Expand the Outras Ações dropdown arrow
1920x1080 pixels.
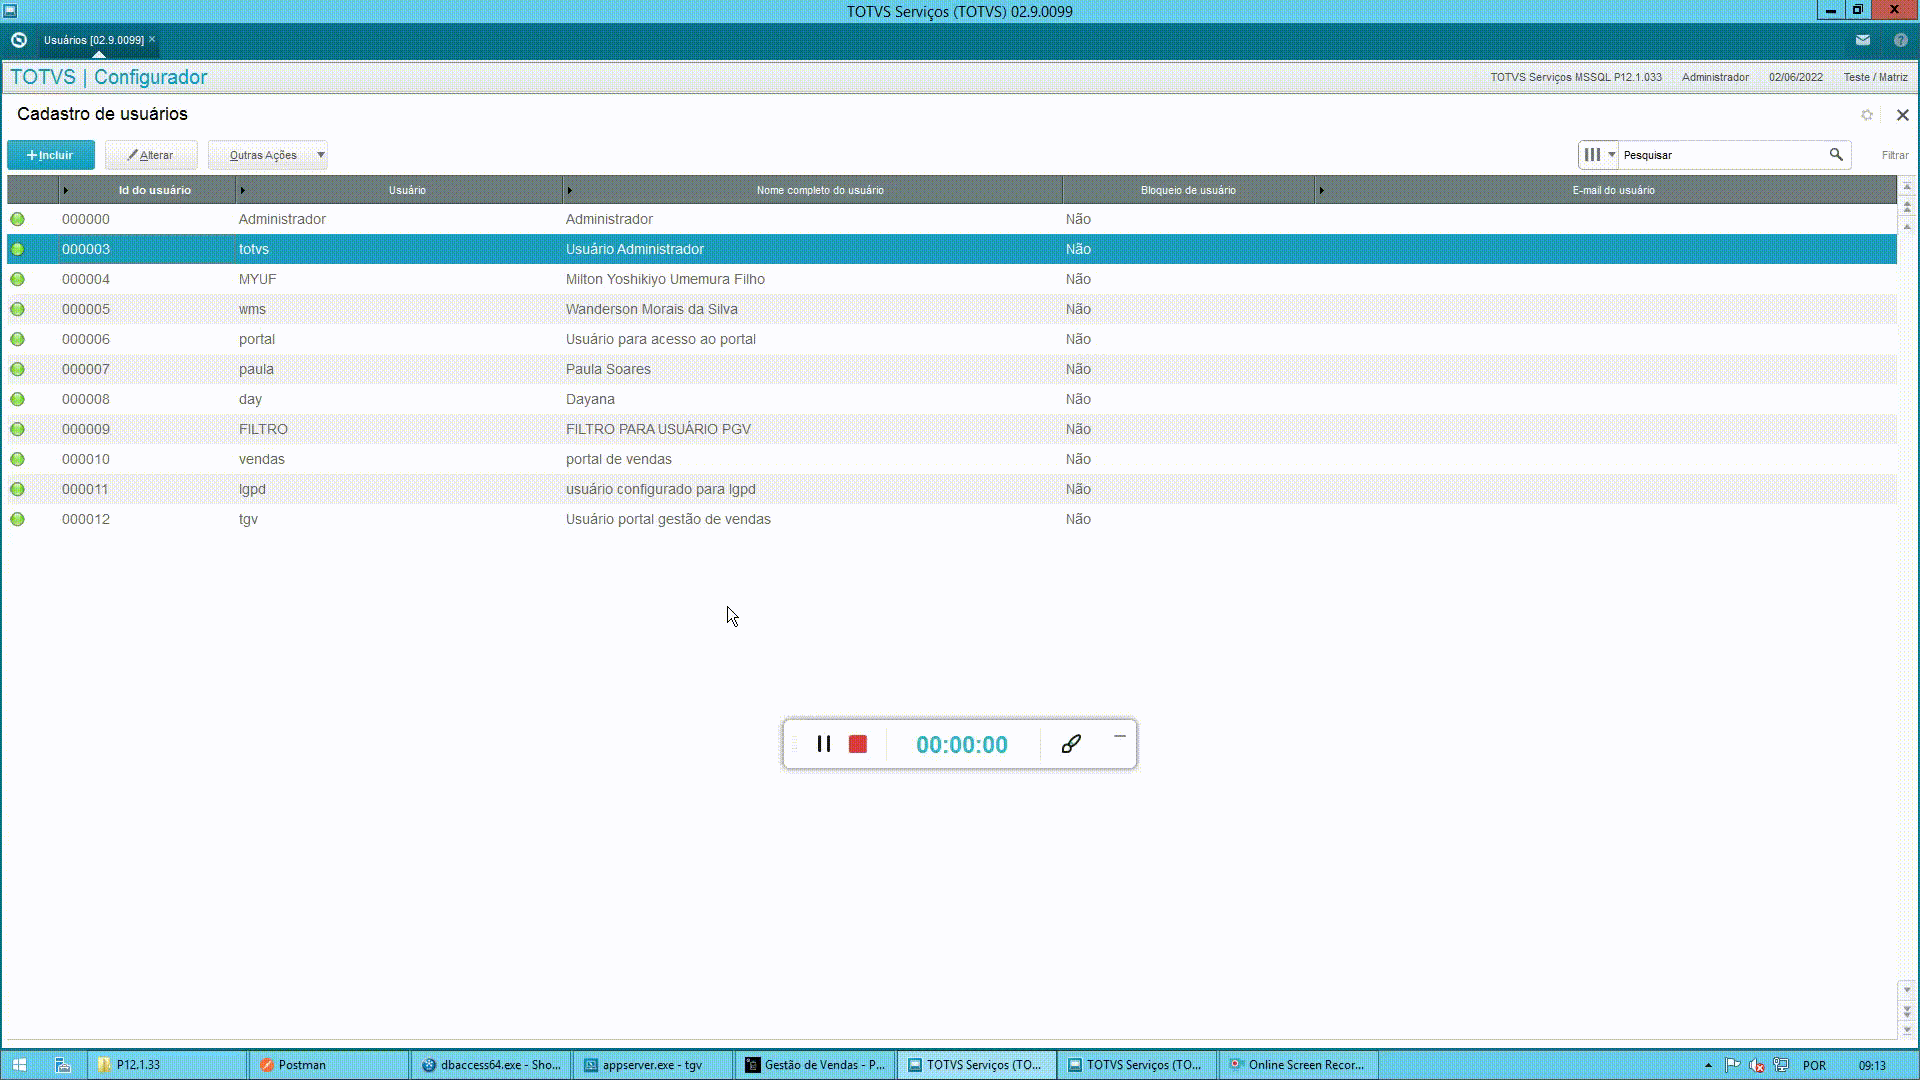point(320,155)
